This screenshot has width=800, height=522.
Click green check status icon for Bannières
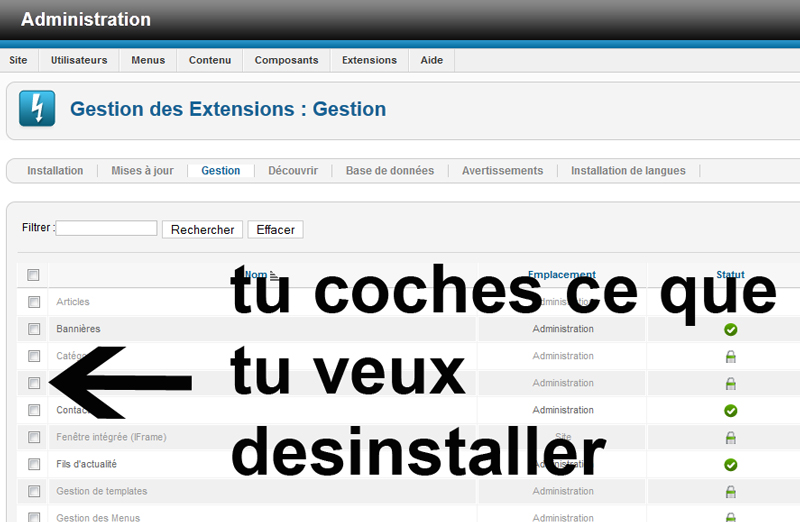[730, 329]
